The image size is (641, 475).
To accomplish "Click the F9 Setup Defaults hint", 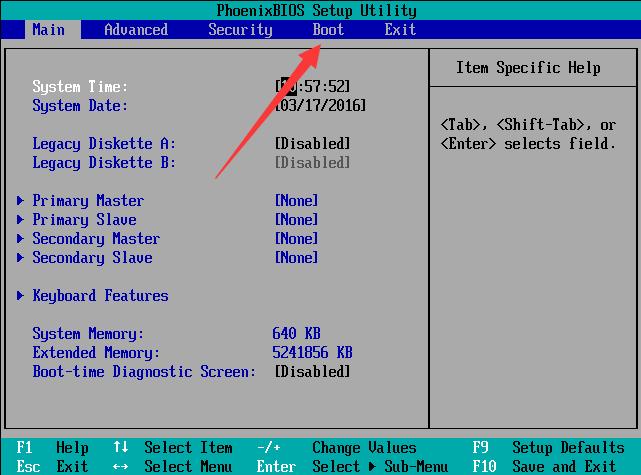I will (548, 448).
